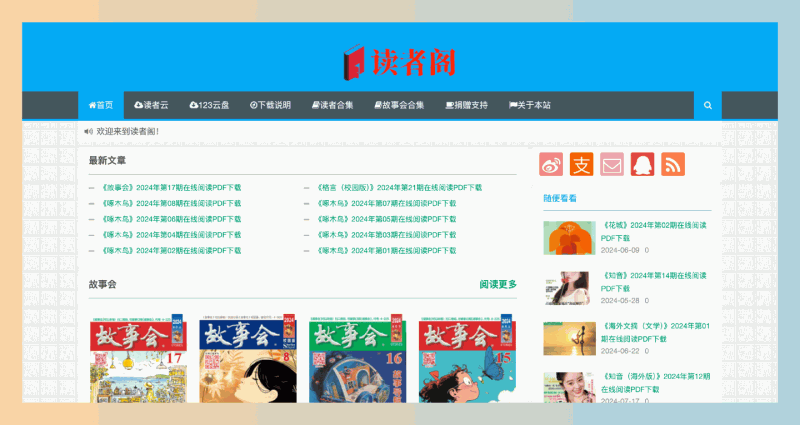Click the 最新文章 heading
Image resolution: width=800 pixels, height=425 pixels.
[x=107, y=161]
